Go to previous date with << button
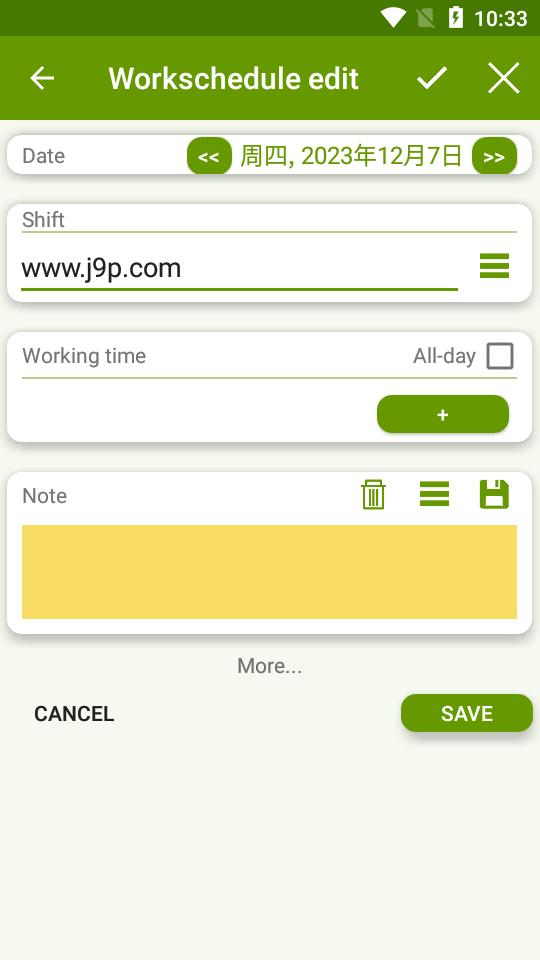The width and height of the screenshot is (540, 960). pyautogui.click(x=209, y=156)
